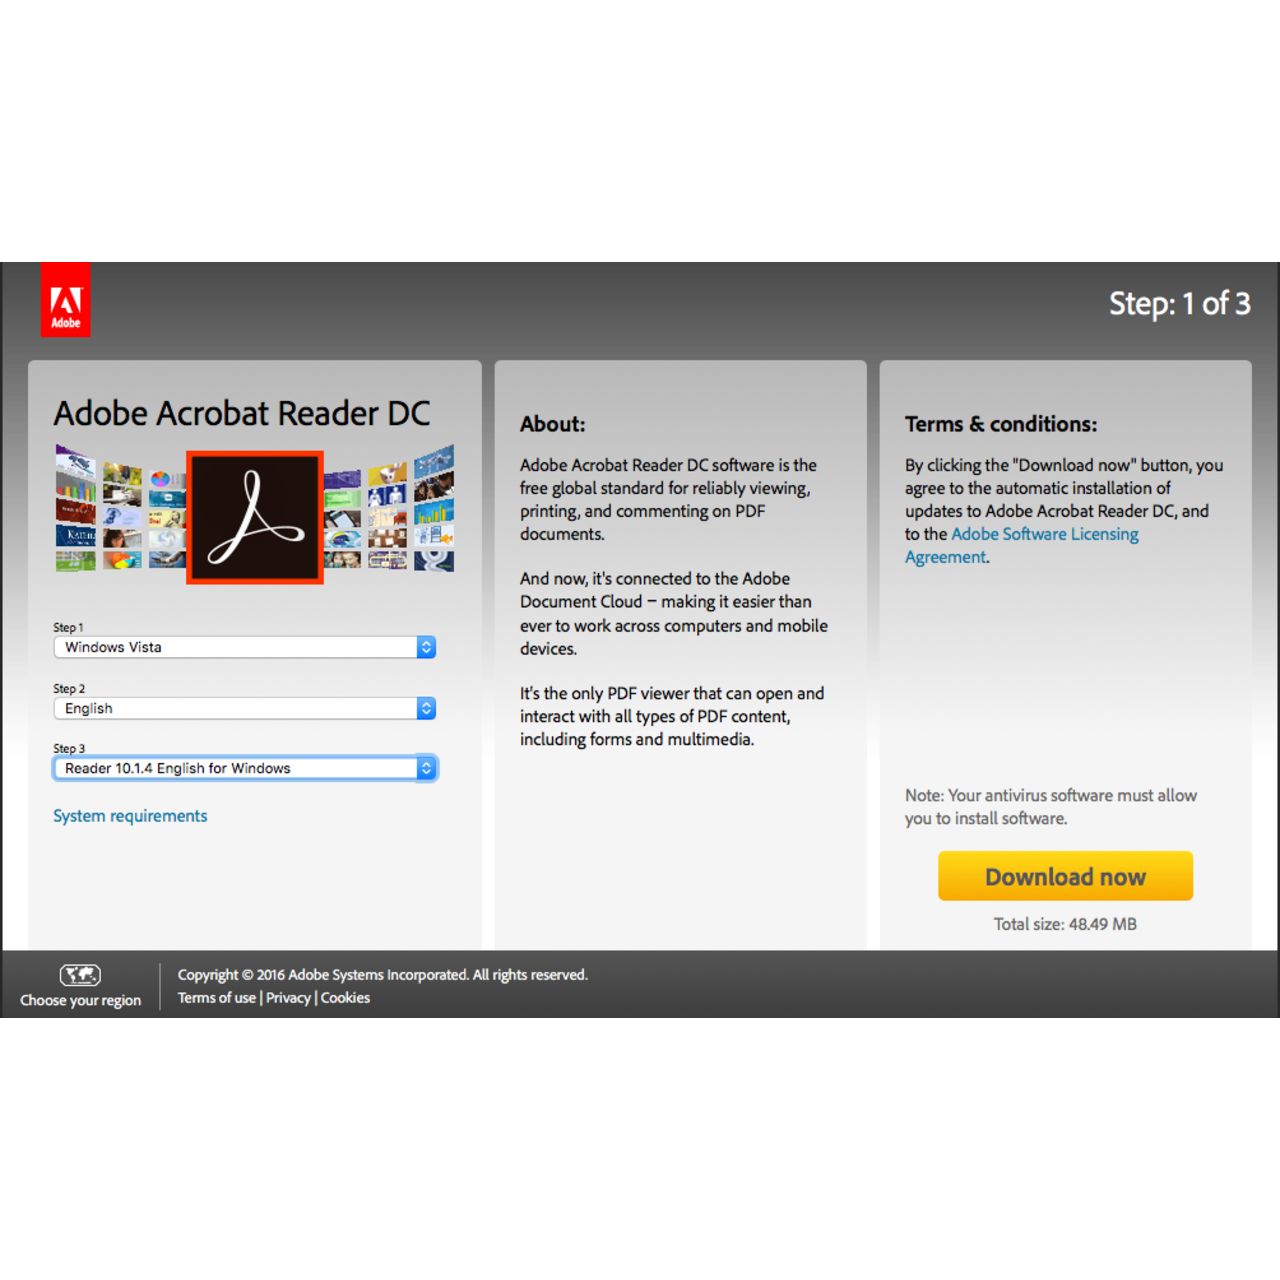Click the globe icon above Choose your region
Screen dimensions: 1280x1280
(80, 975)
